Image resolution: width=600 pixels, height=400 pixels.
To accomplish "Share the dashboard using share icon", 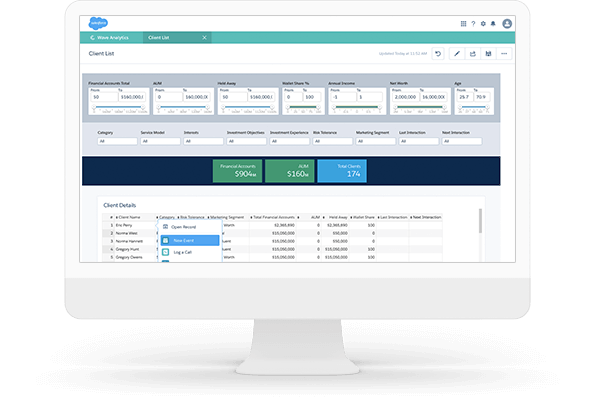I will pyautogui.click(x=472, y=53).
